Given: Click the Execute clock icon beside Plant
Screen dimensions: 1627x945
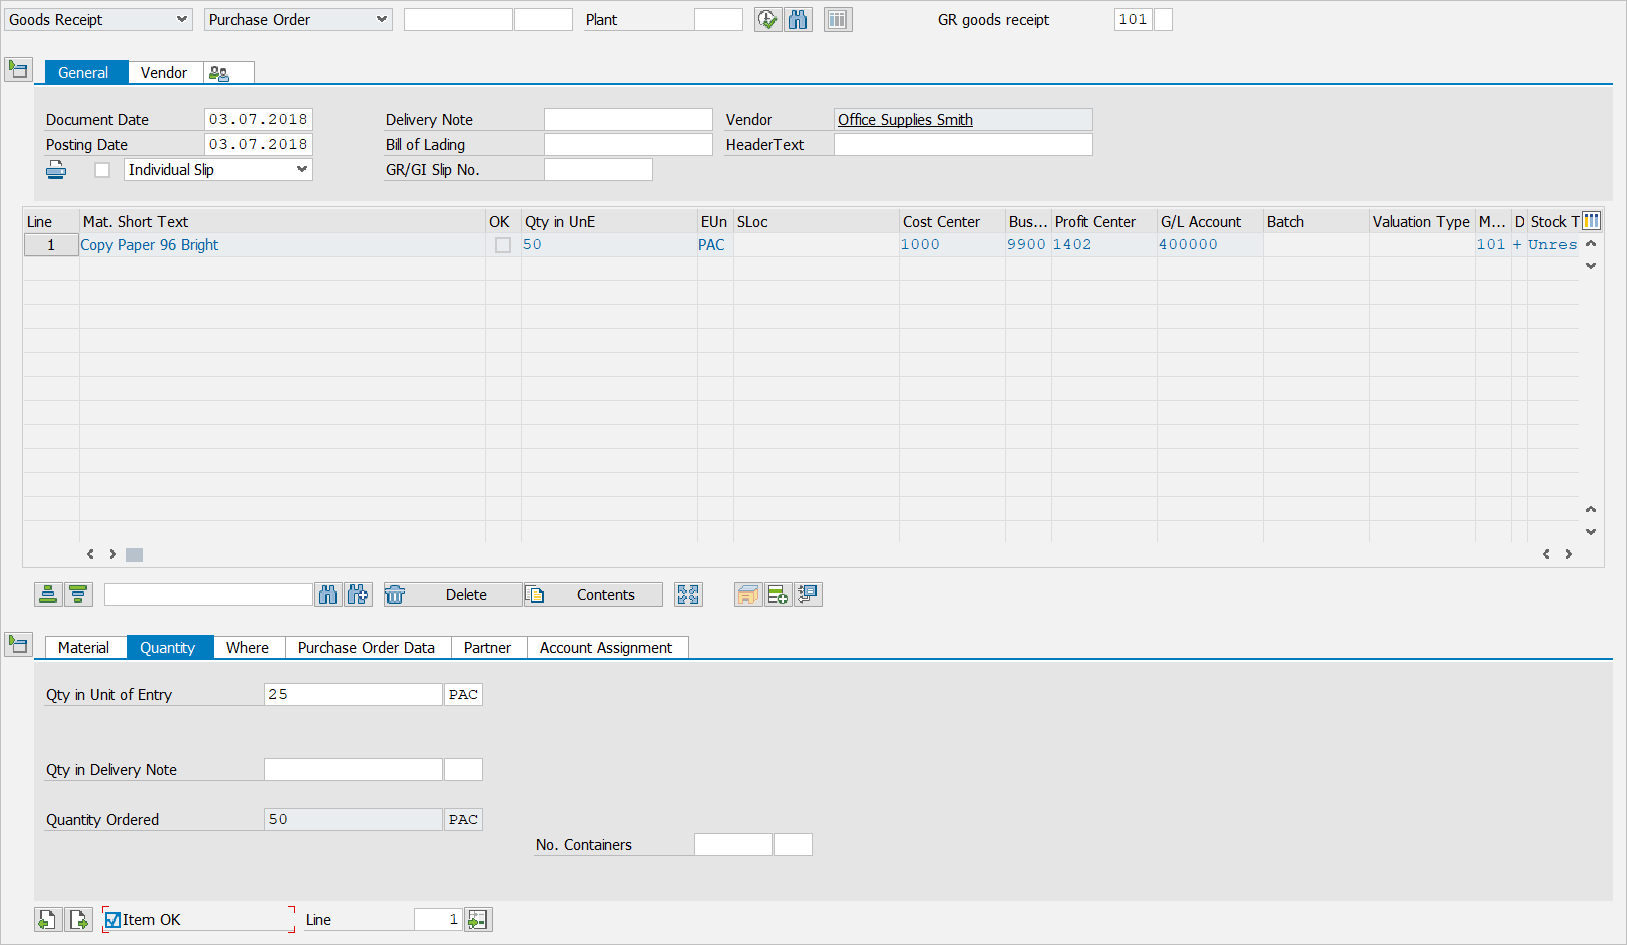Looking at the screenshot, I should click(x=767, y=20).
